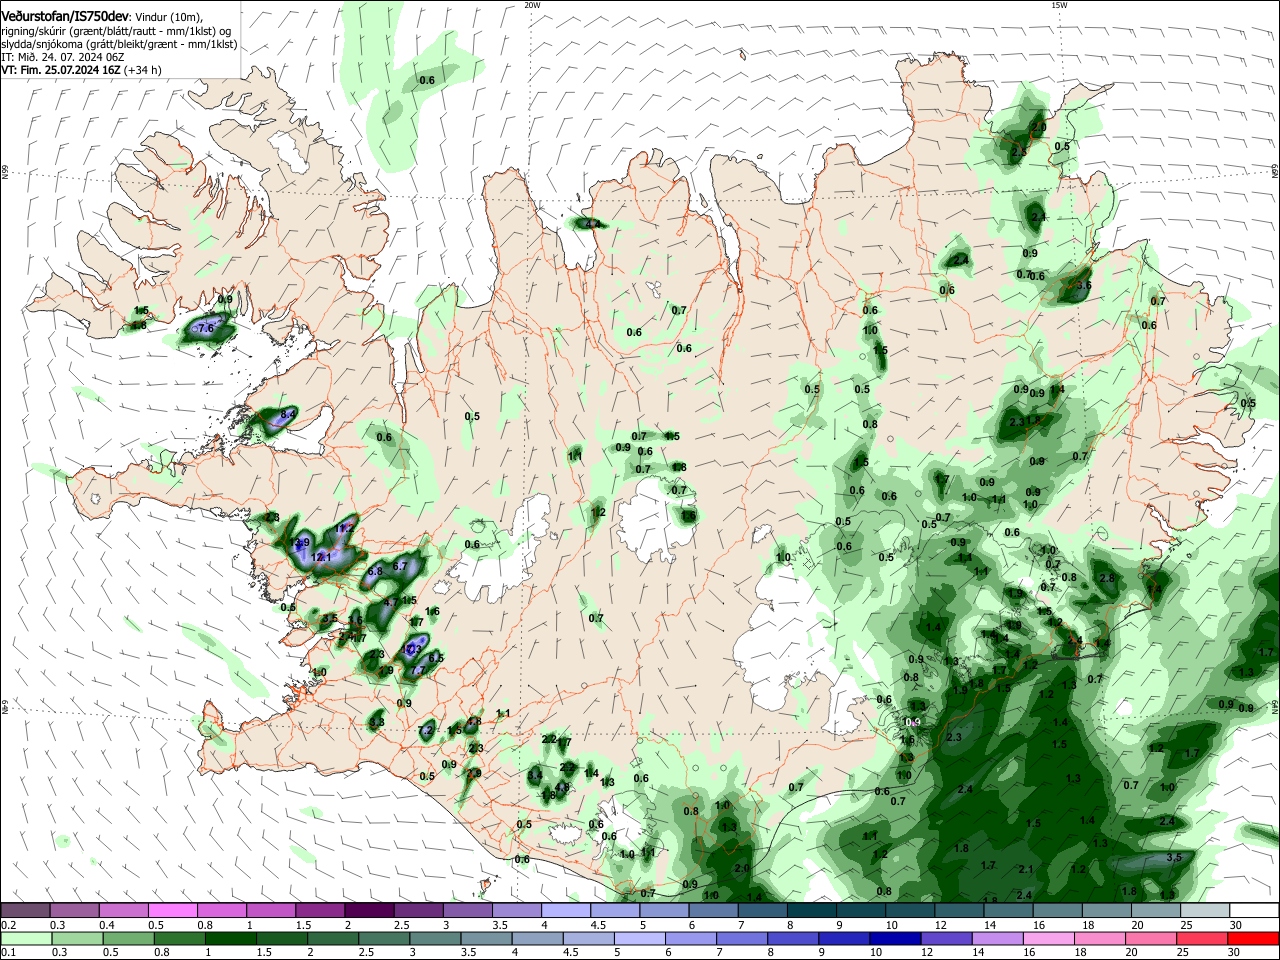Click the valid time line 'VT: Fim. 25.07.2024 16Z'
Screen dimensions: 1280x960
(x=61, y=70)
